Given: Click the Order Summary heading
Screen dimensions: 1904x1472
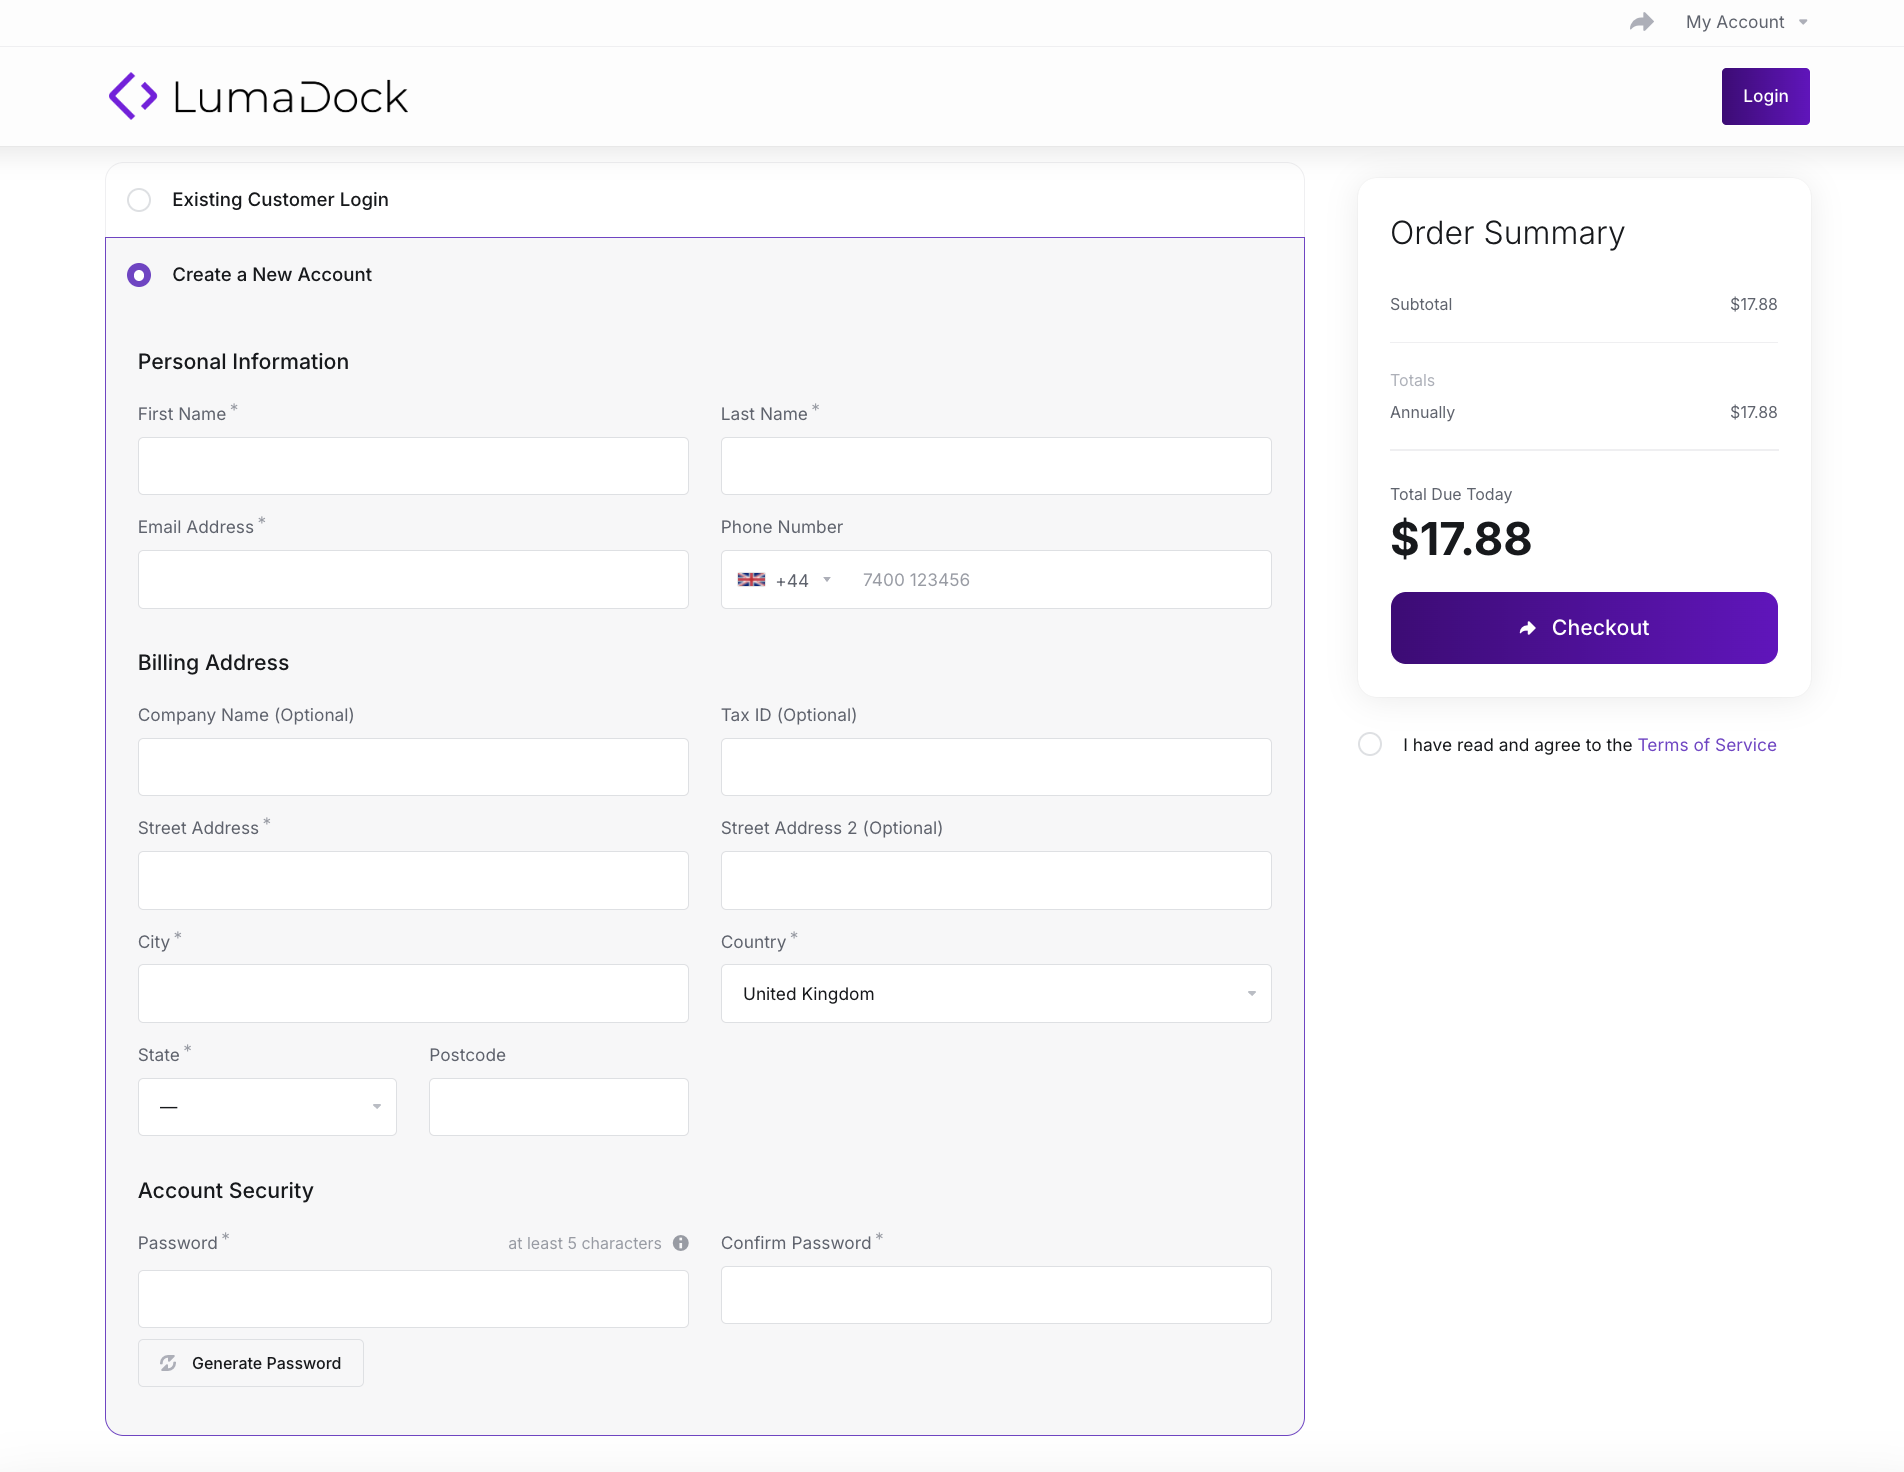Looking at the screenshot, I should pyautogui.click(x=1507, y=233).
